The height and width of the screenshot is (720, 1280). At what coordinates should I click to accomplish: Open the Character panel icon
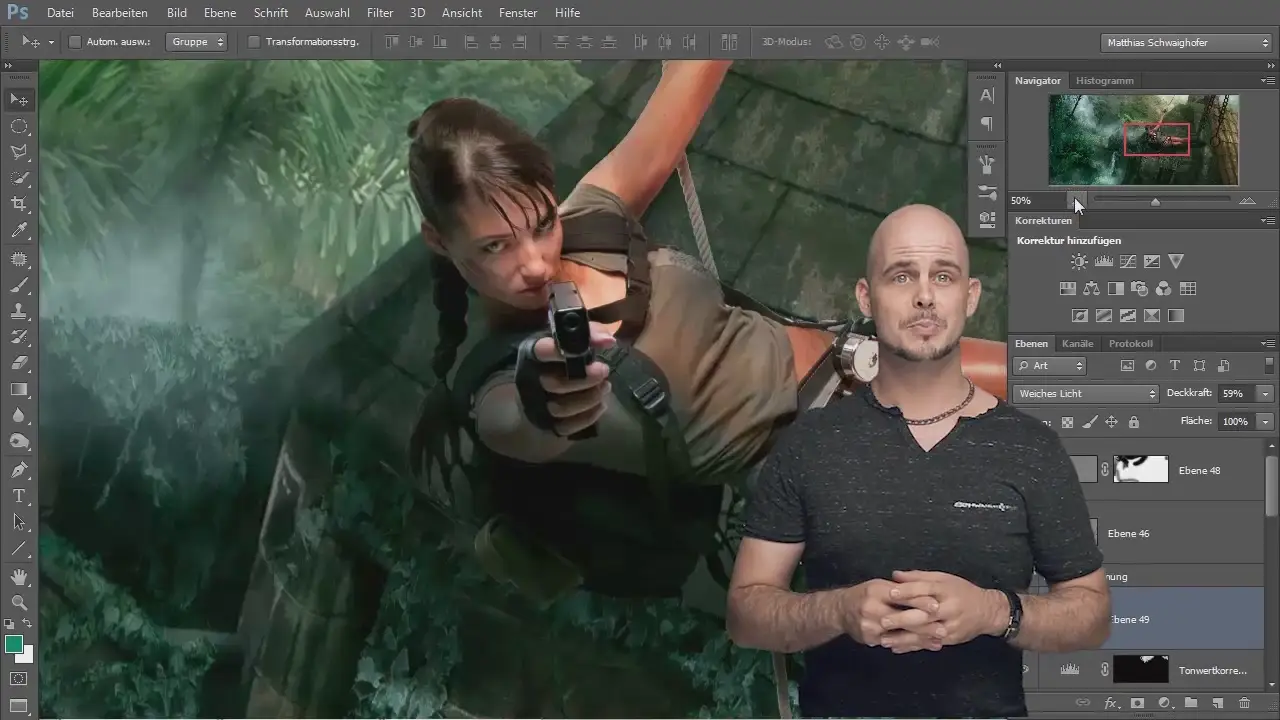tap(987, 96)
